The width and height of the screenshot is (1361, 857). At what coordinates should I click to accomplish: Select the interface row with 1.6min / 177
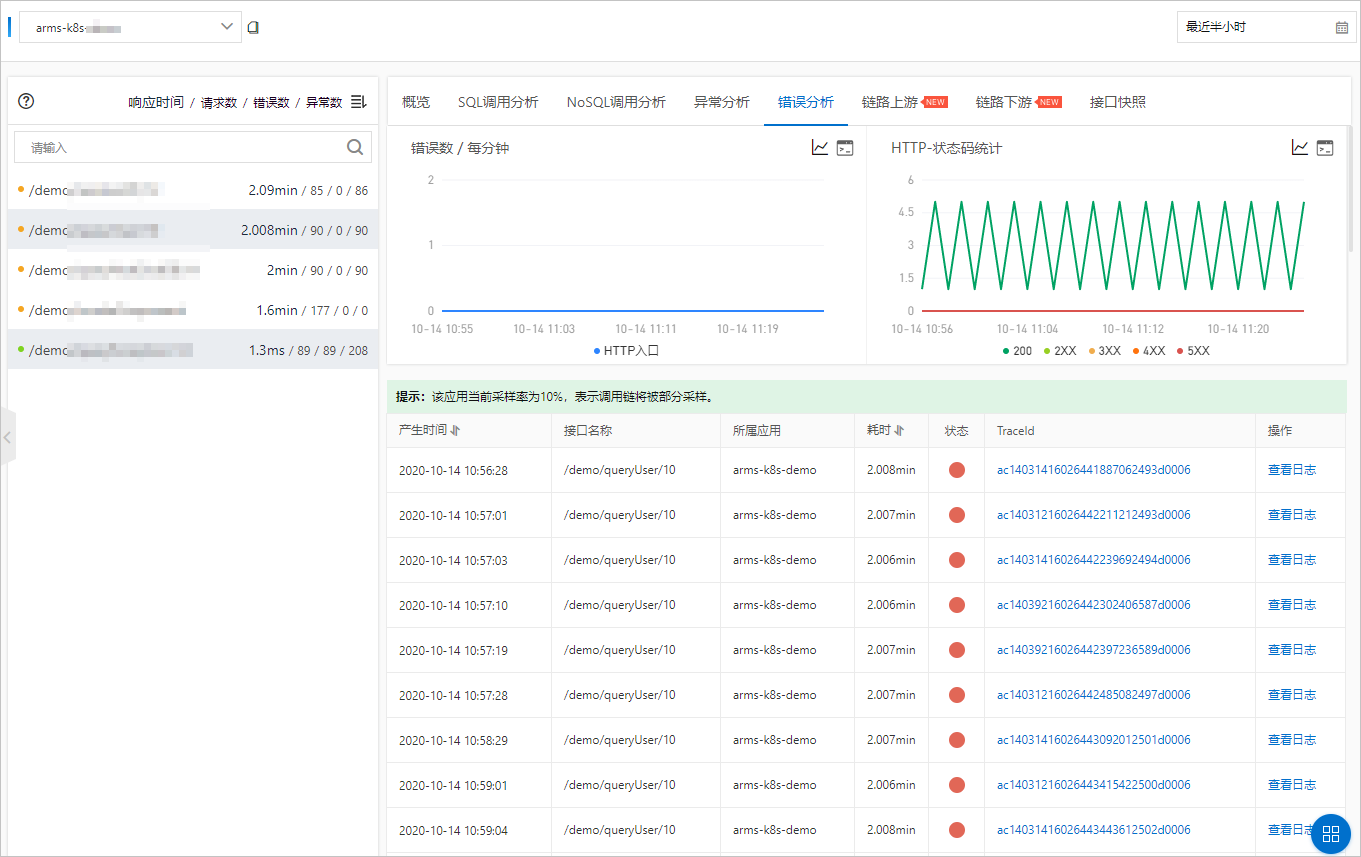pos(193,310)
